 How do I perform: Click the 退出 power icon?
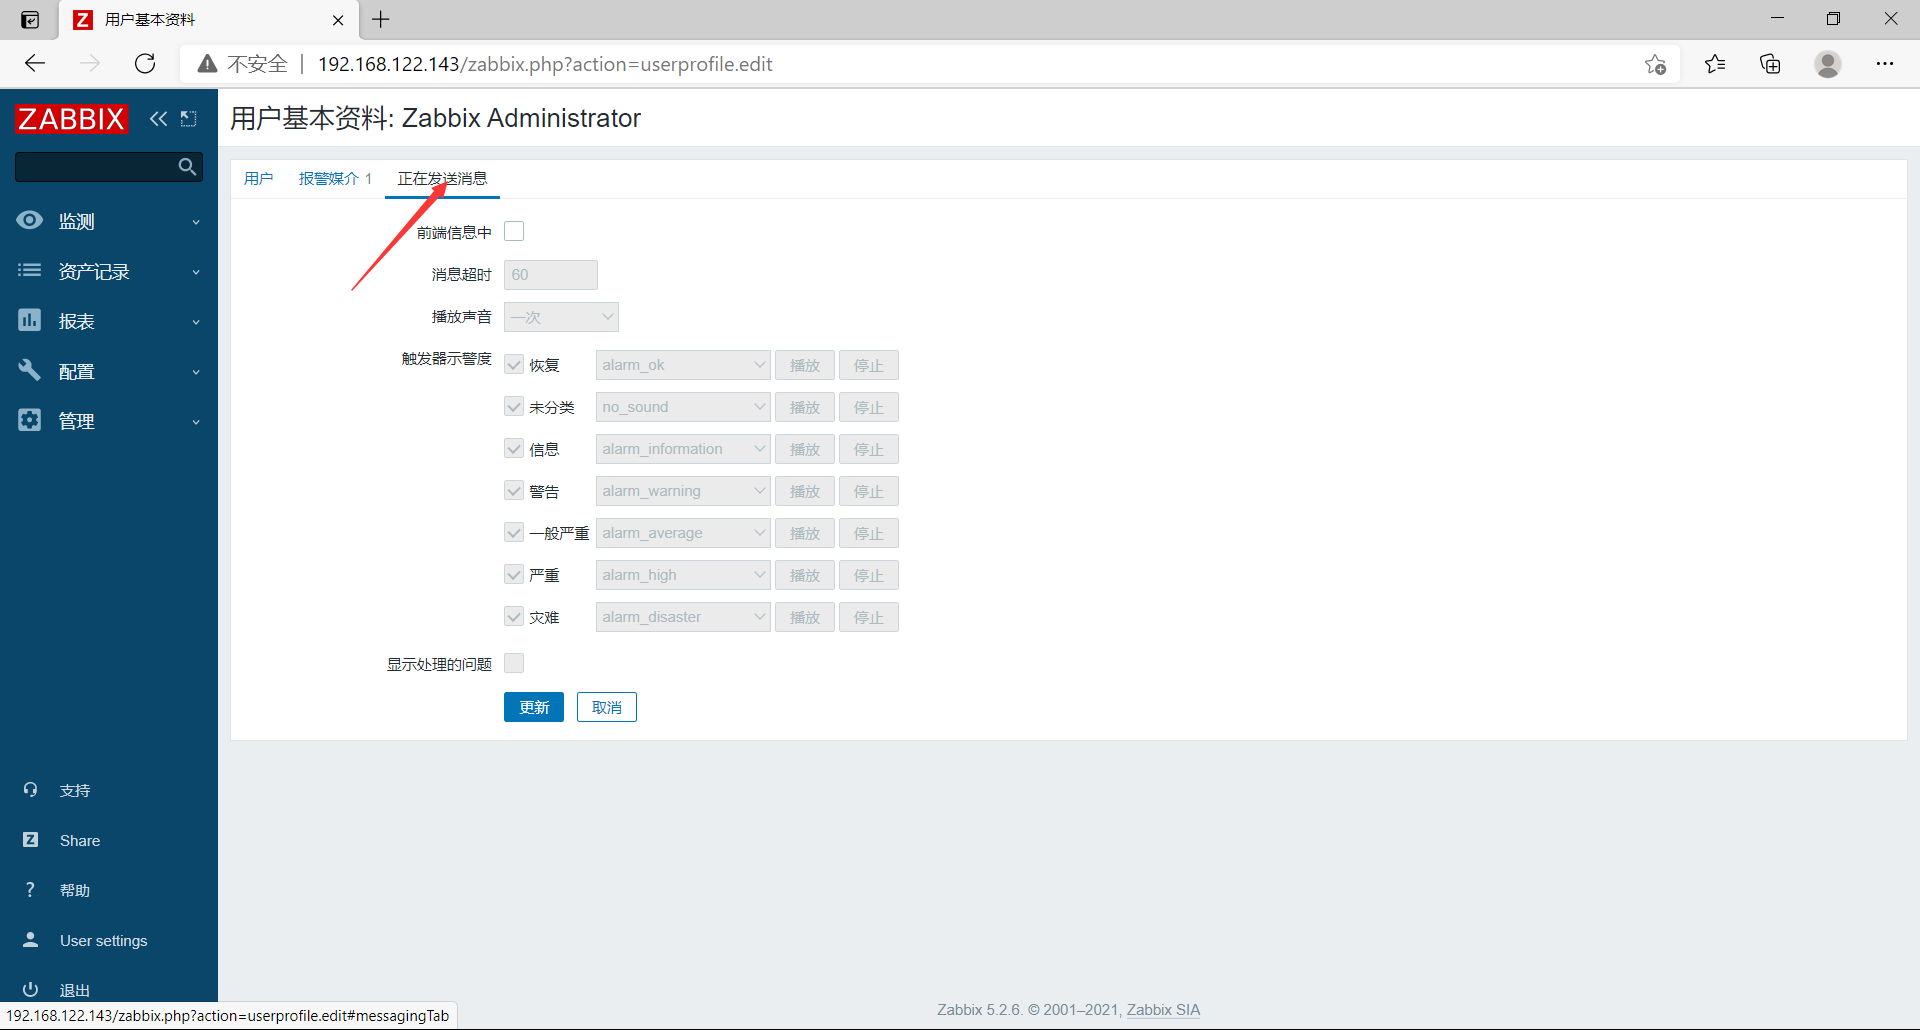[x=31, y=990]
